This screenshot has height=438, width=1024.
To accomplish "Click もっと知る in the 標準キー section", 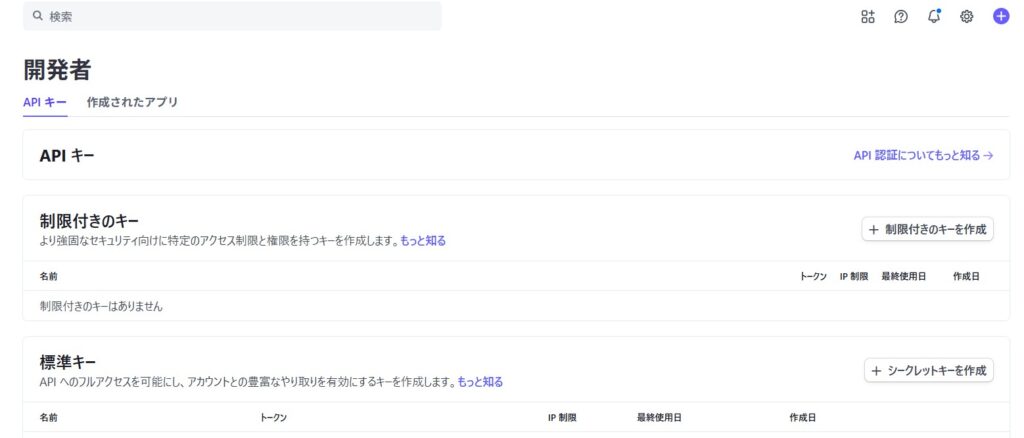I will tap(480, 382).
